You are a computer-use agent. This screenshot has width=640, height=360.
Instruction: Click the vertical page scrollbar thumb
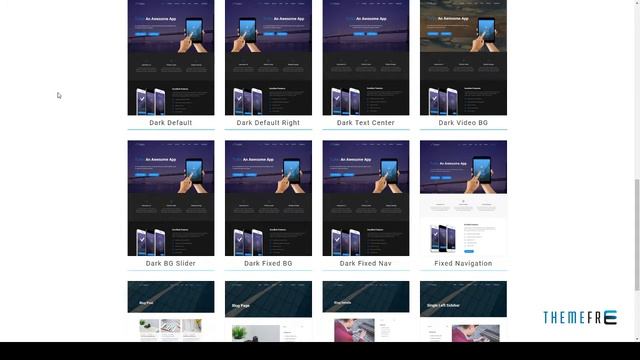point(637,235)
